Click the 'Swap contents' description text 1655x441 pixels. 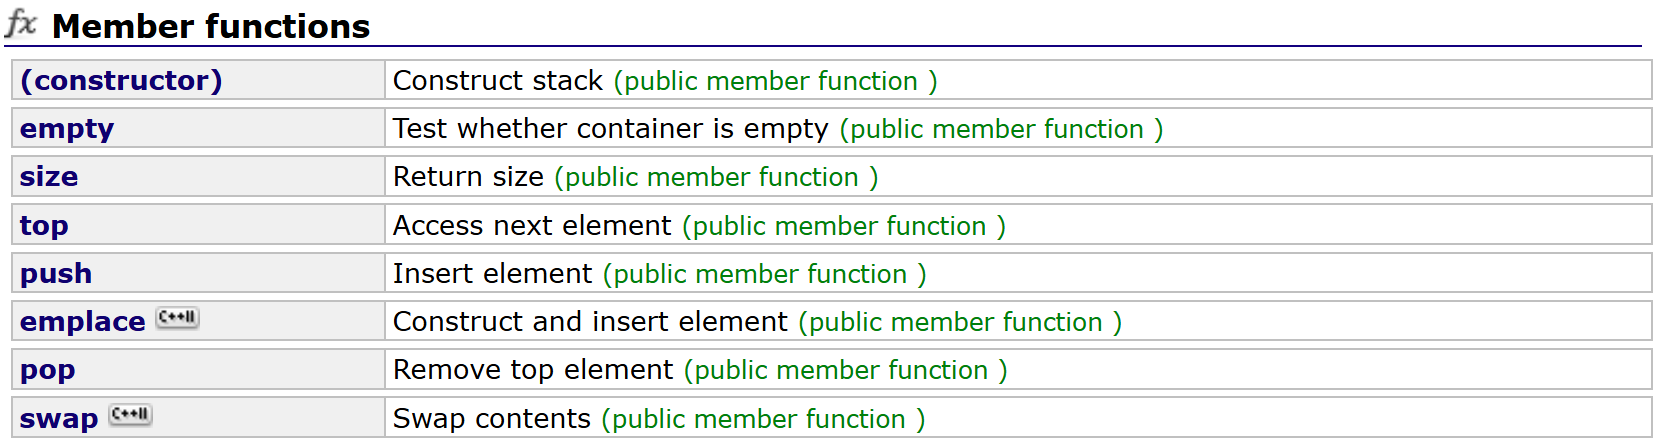pyautogui.click(x=492, y=419)
